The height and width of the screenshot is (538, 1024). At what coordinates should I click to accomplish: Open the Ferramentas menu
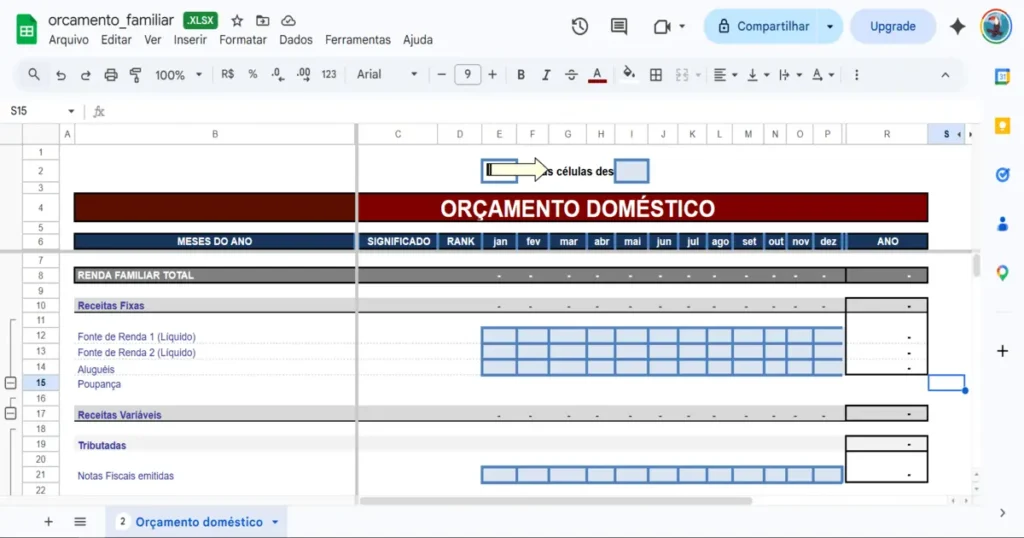pyautogui.click(x=358, y=40)
